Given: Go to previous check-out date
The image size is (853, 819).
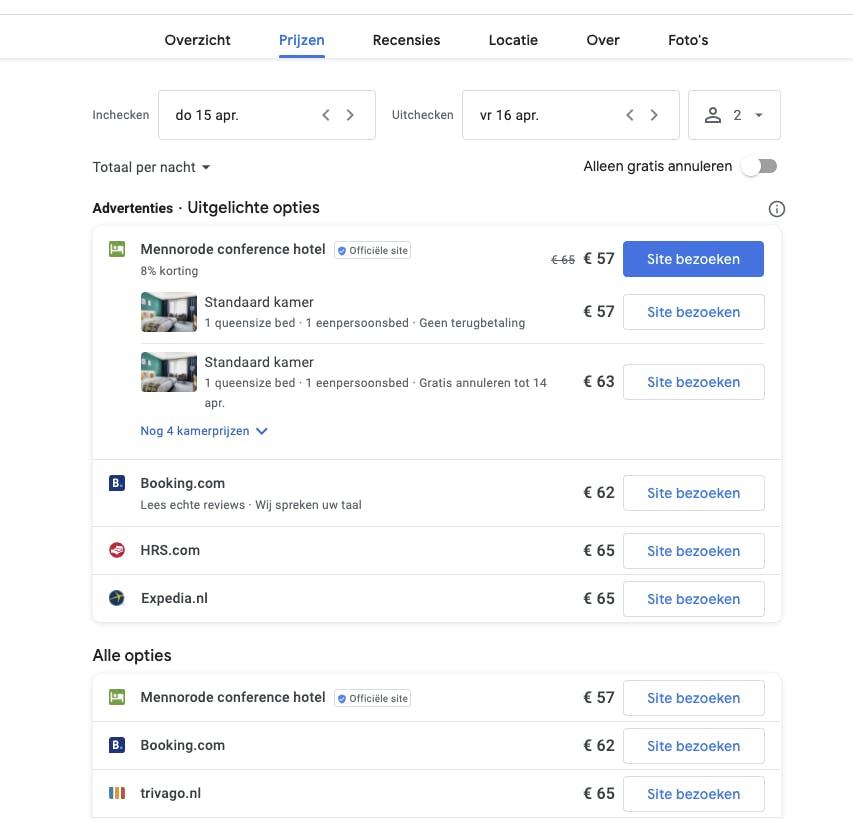Looking at the screenshot, I should click(x=630, y=115).
